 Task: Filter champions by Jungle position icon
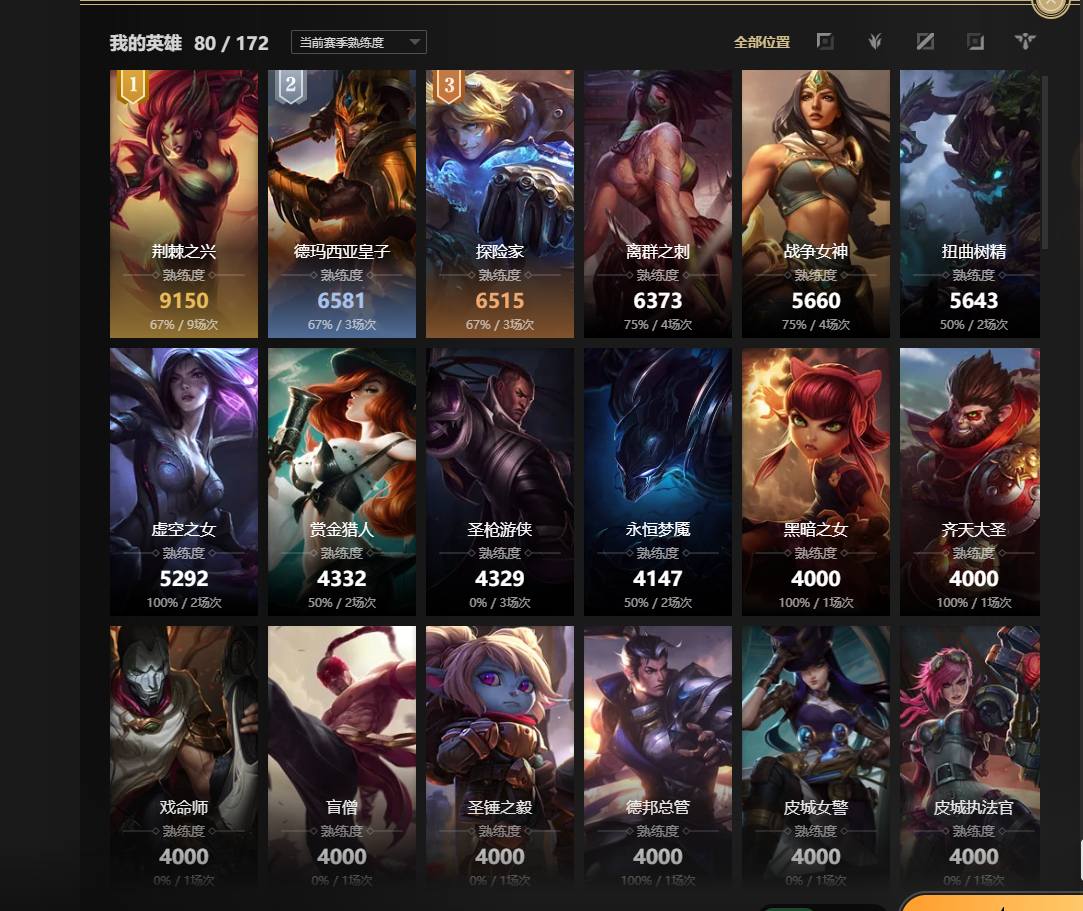(x=875, y=41)
